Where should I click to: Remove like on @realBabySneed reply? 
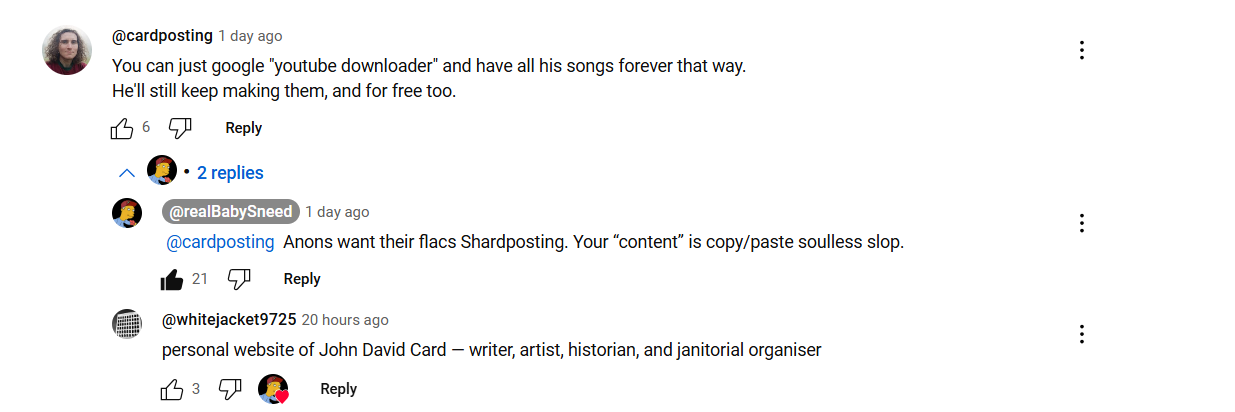pyautogui.click(x=172, y=279)
